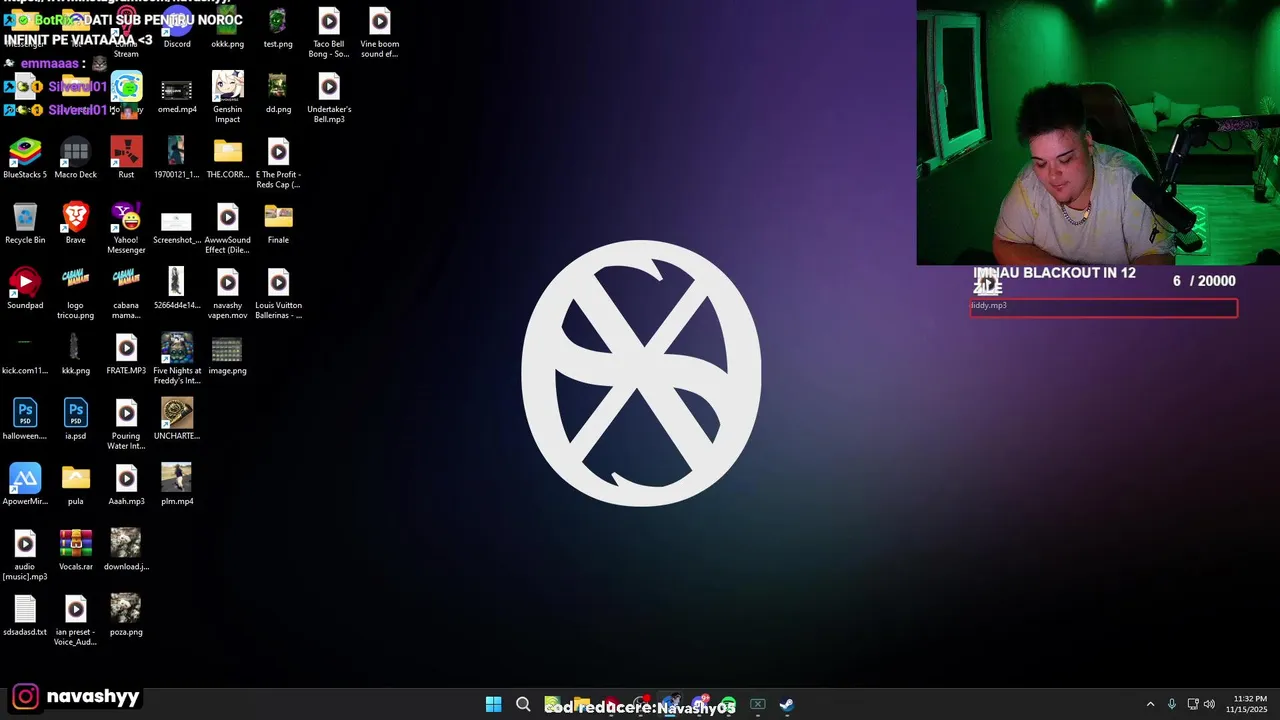The image size is (1280, 720).
Task: Select the test.png desktop file
Action: pyautogui.click(x=278, y=28)
